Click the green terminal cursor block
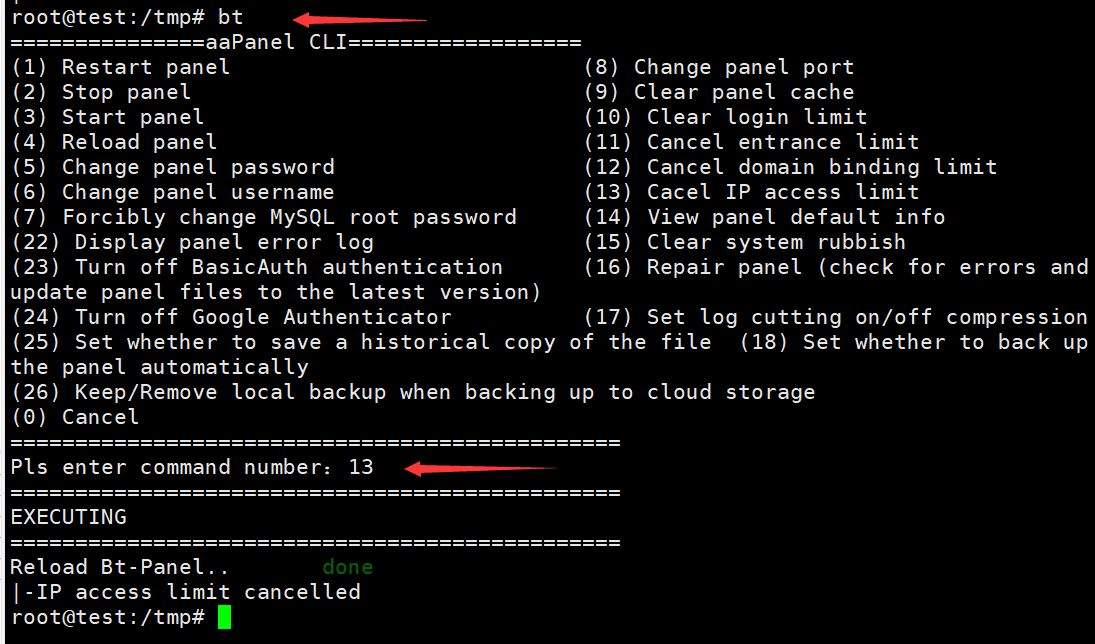The height and width of the screenshot is (644, 1095). [224, 617]
